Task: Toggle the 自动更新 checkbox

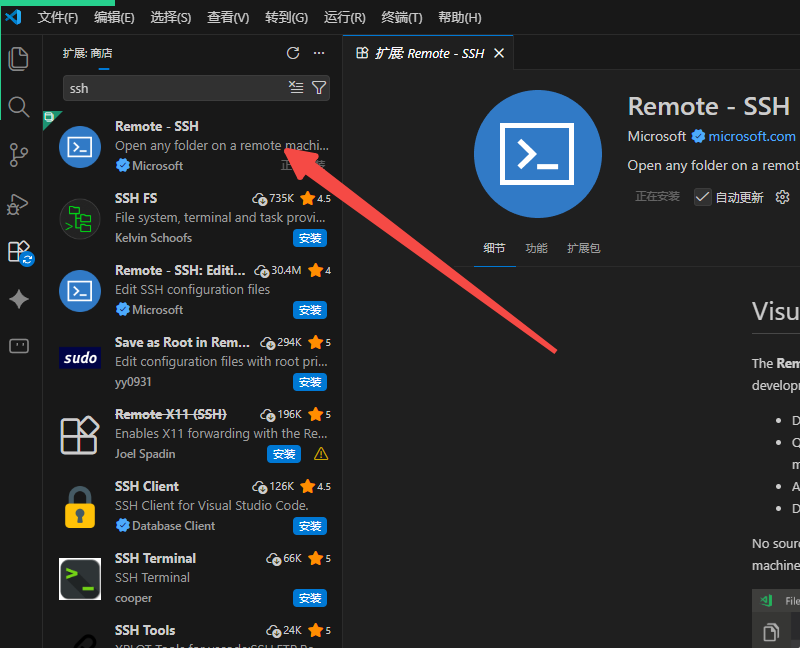Action: click(703, 197)
